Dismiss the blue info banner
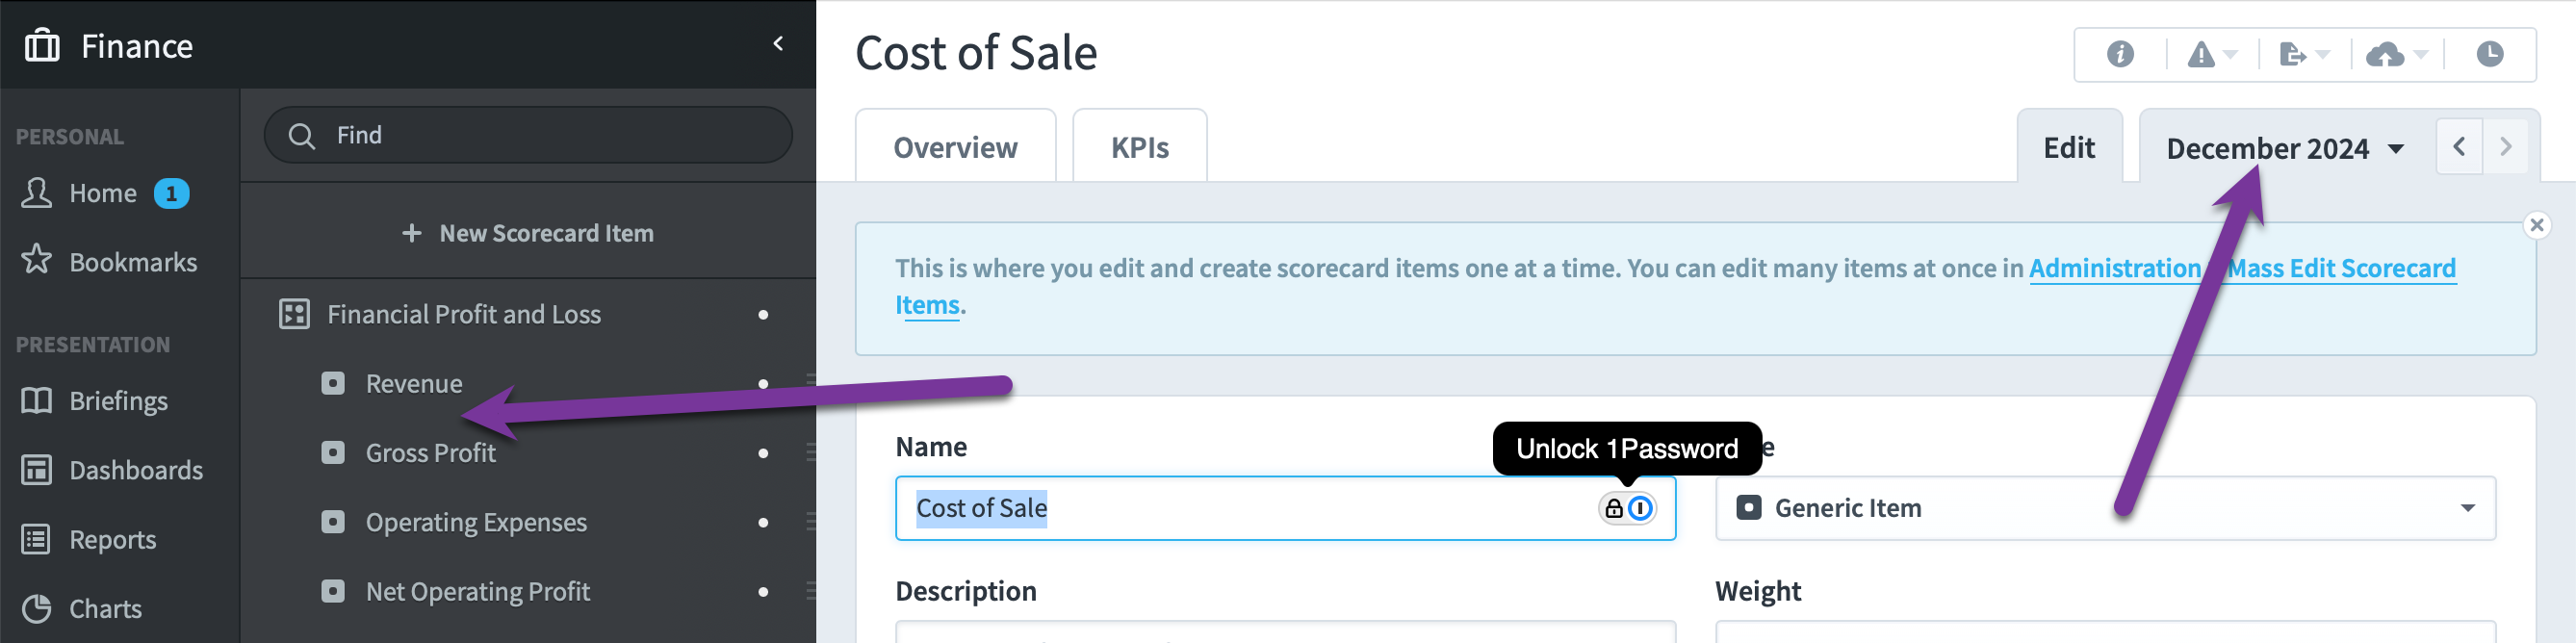2576x643 pixels. tap(2536, 225)
